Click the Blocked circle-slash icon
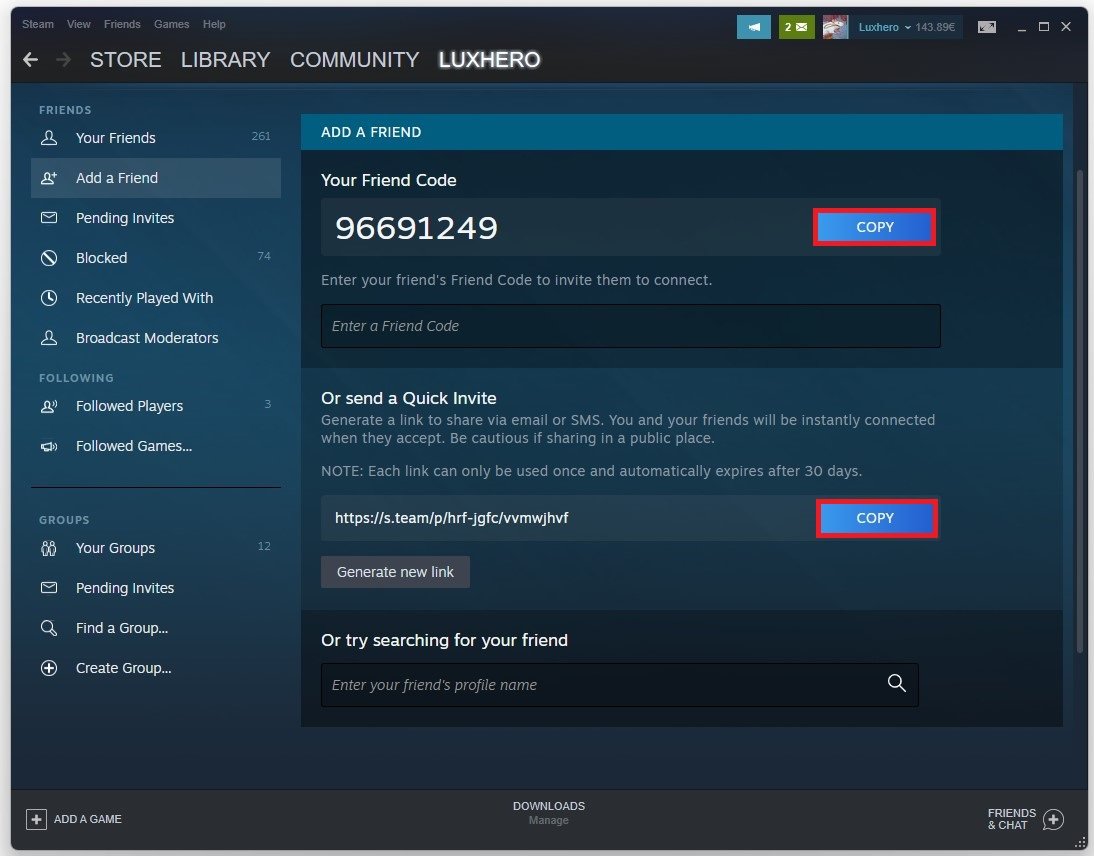 (49, 258)
